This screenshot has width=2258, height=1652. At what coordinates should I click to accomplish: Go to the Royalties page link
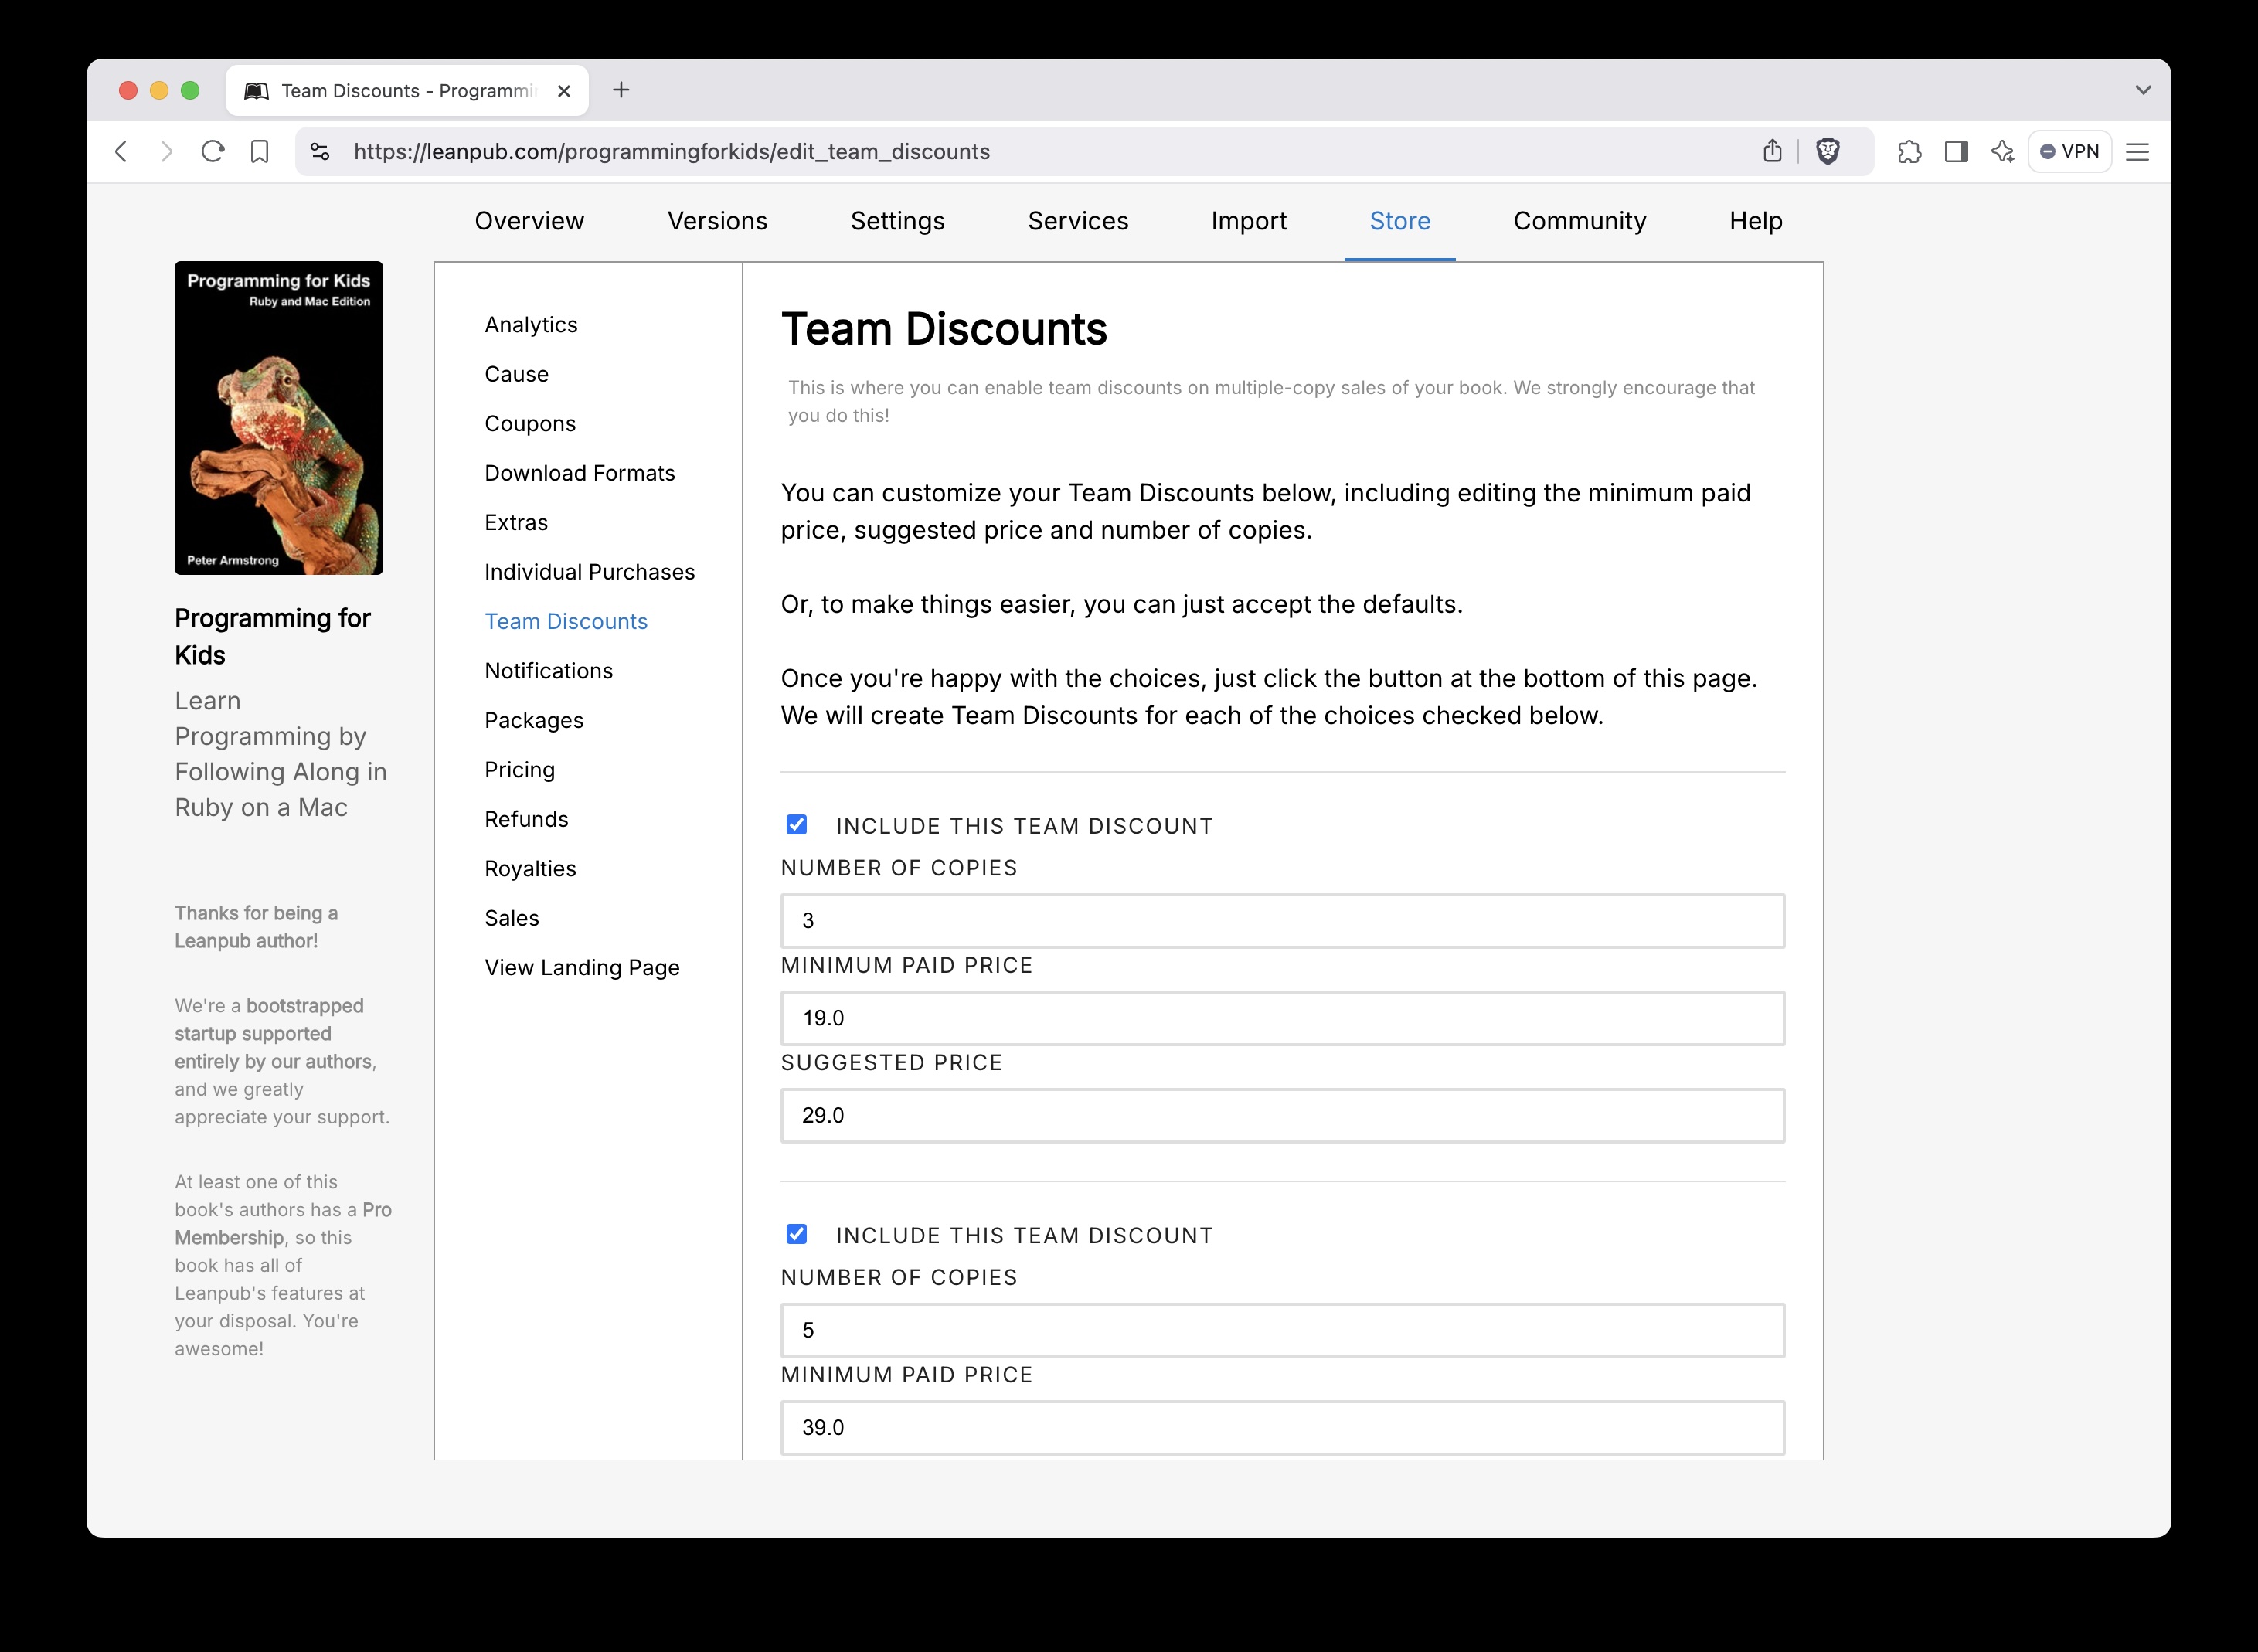point(530,868)
